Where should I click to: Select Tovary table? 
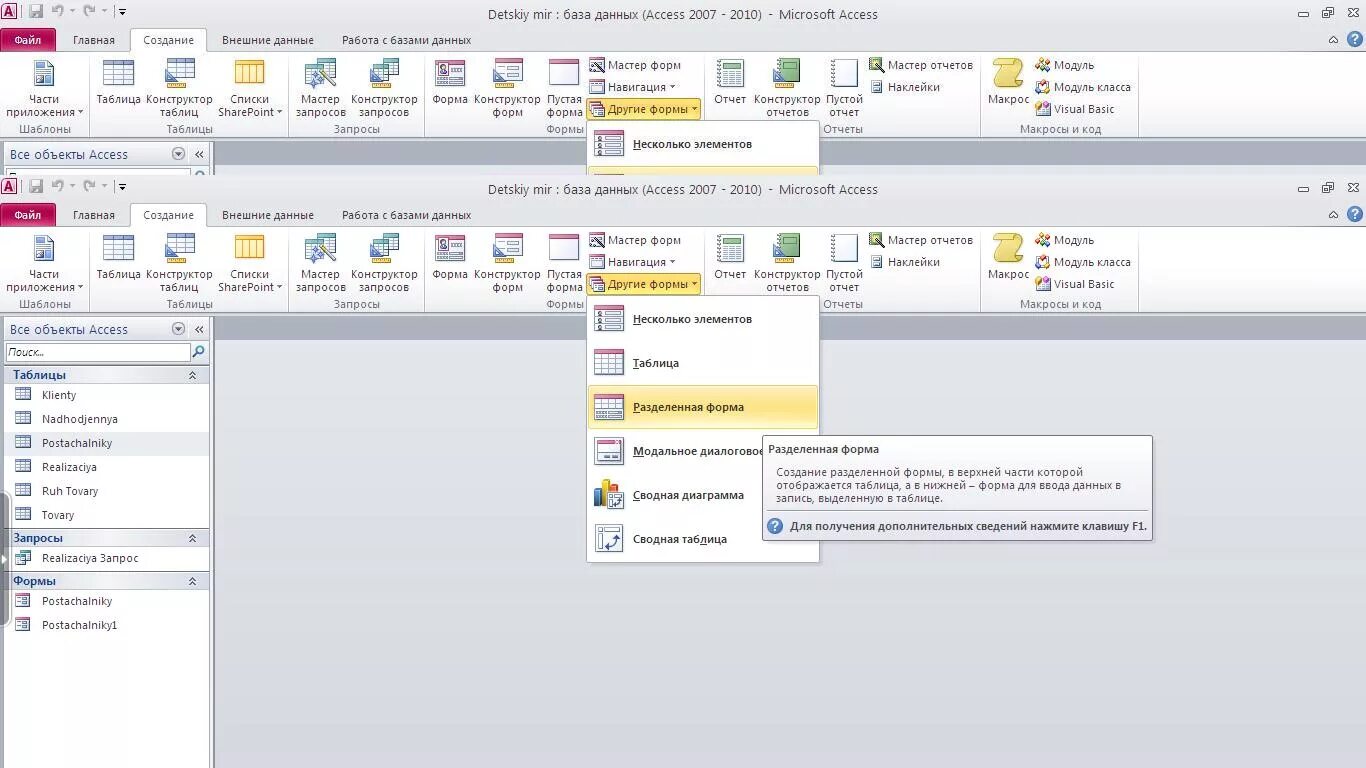click(x=107, y=515)
